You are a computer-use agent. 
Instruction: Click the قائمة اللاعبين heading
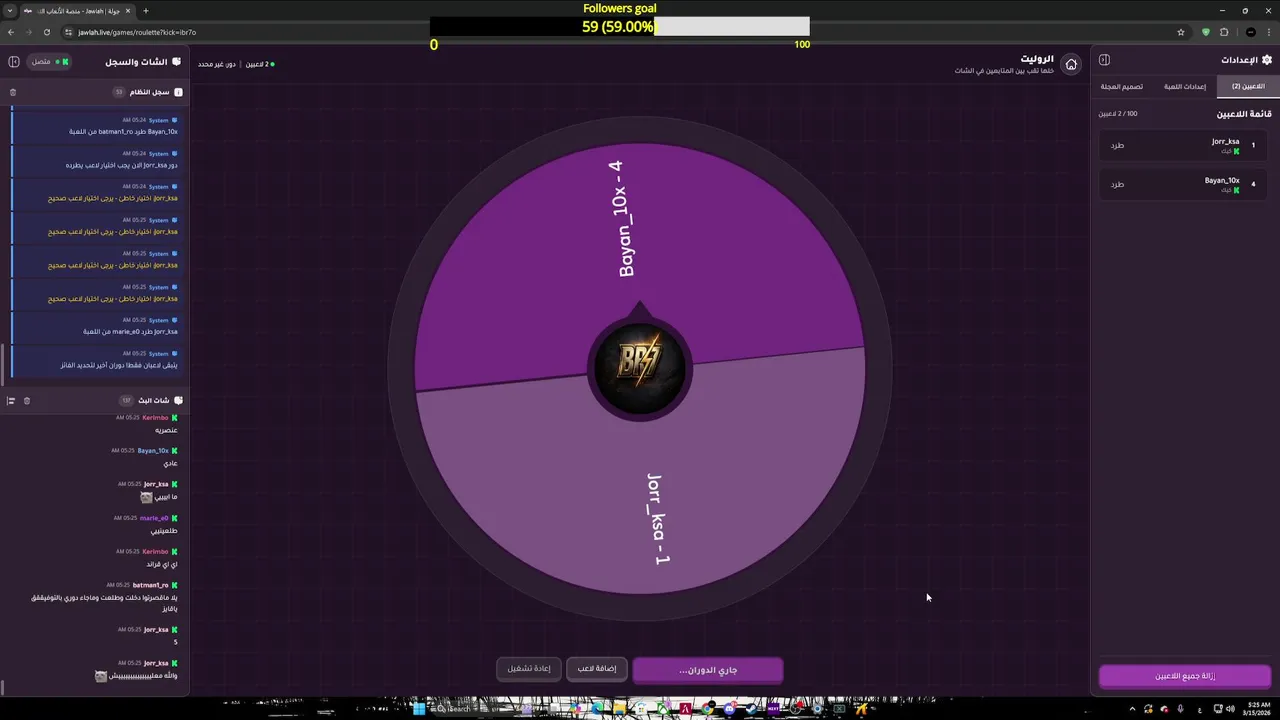pyautogui.click(x=1244, y=114)
